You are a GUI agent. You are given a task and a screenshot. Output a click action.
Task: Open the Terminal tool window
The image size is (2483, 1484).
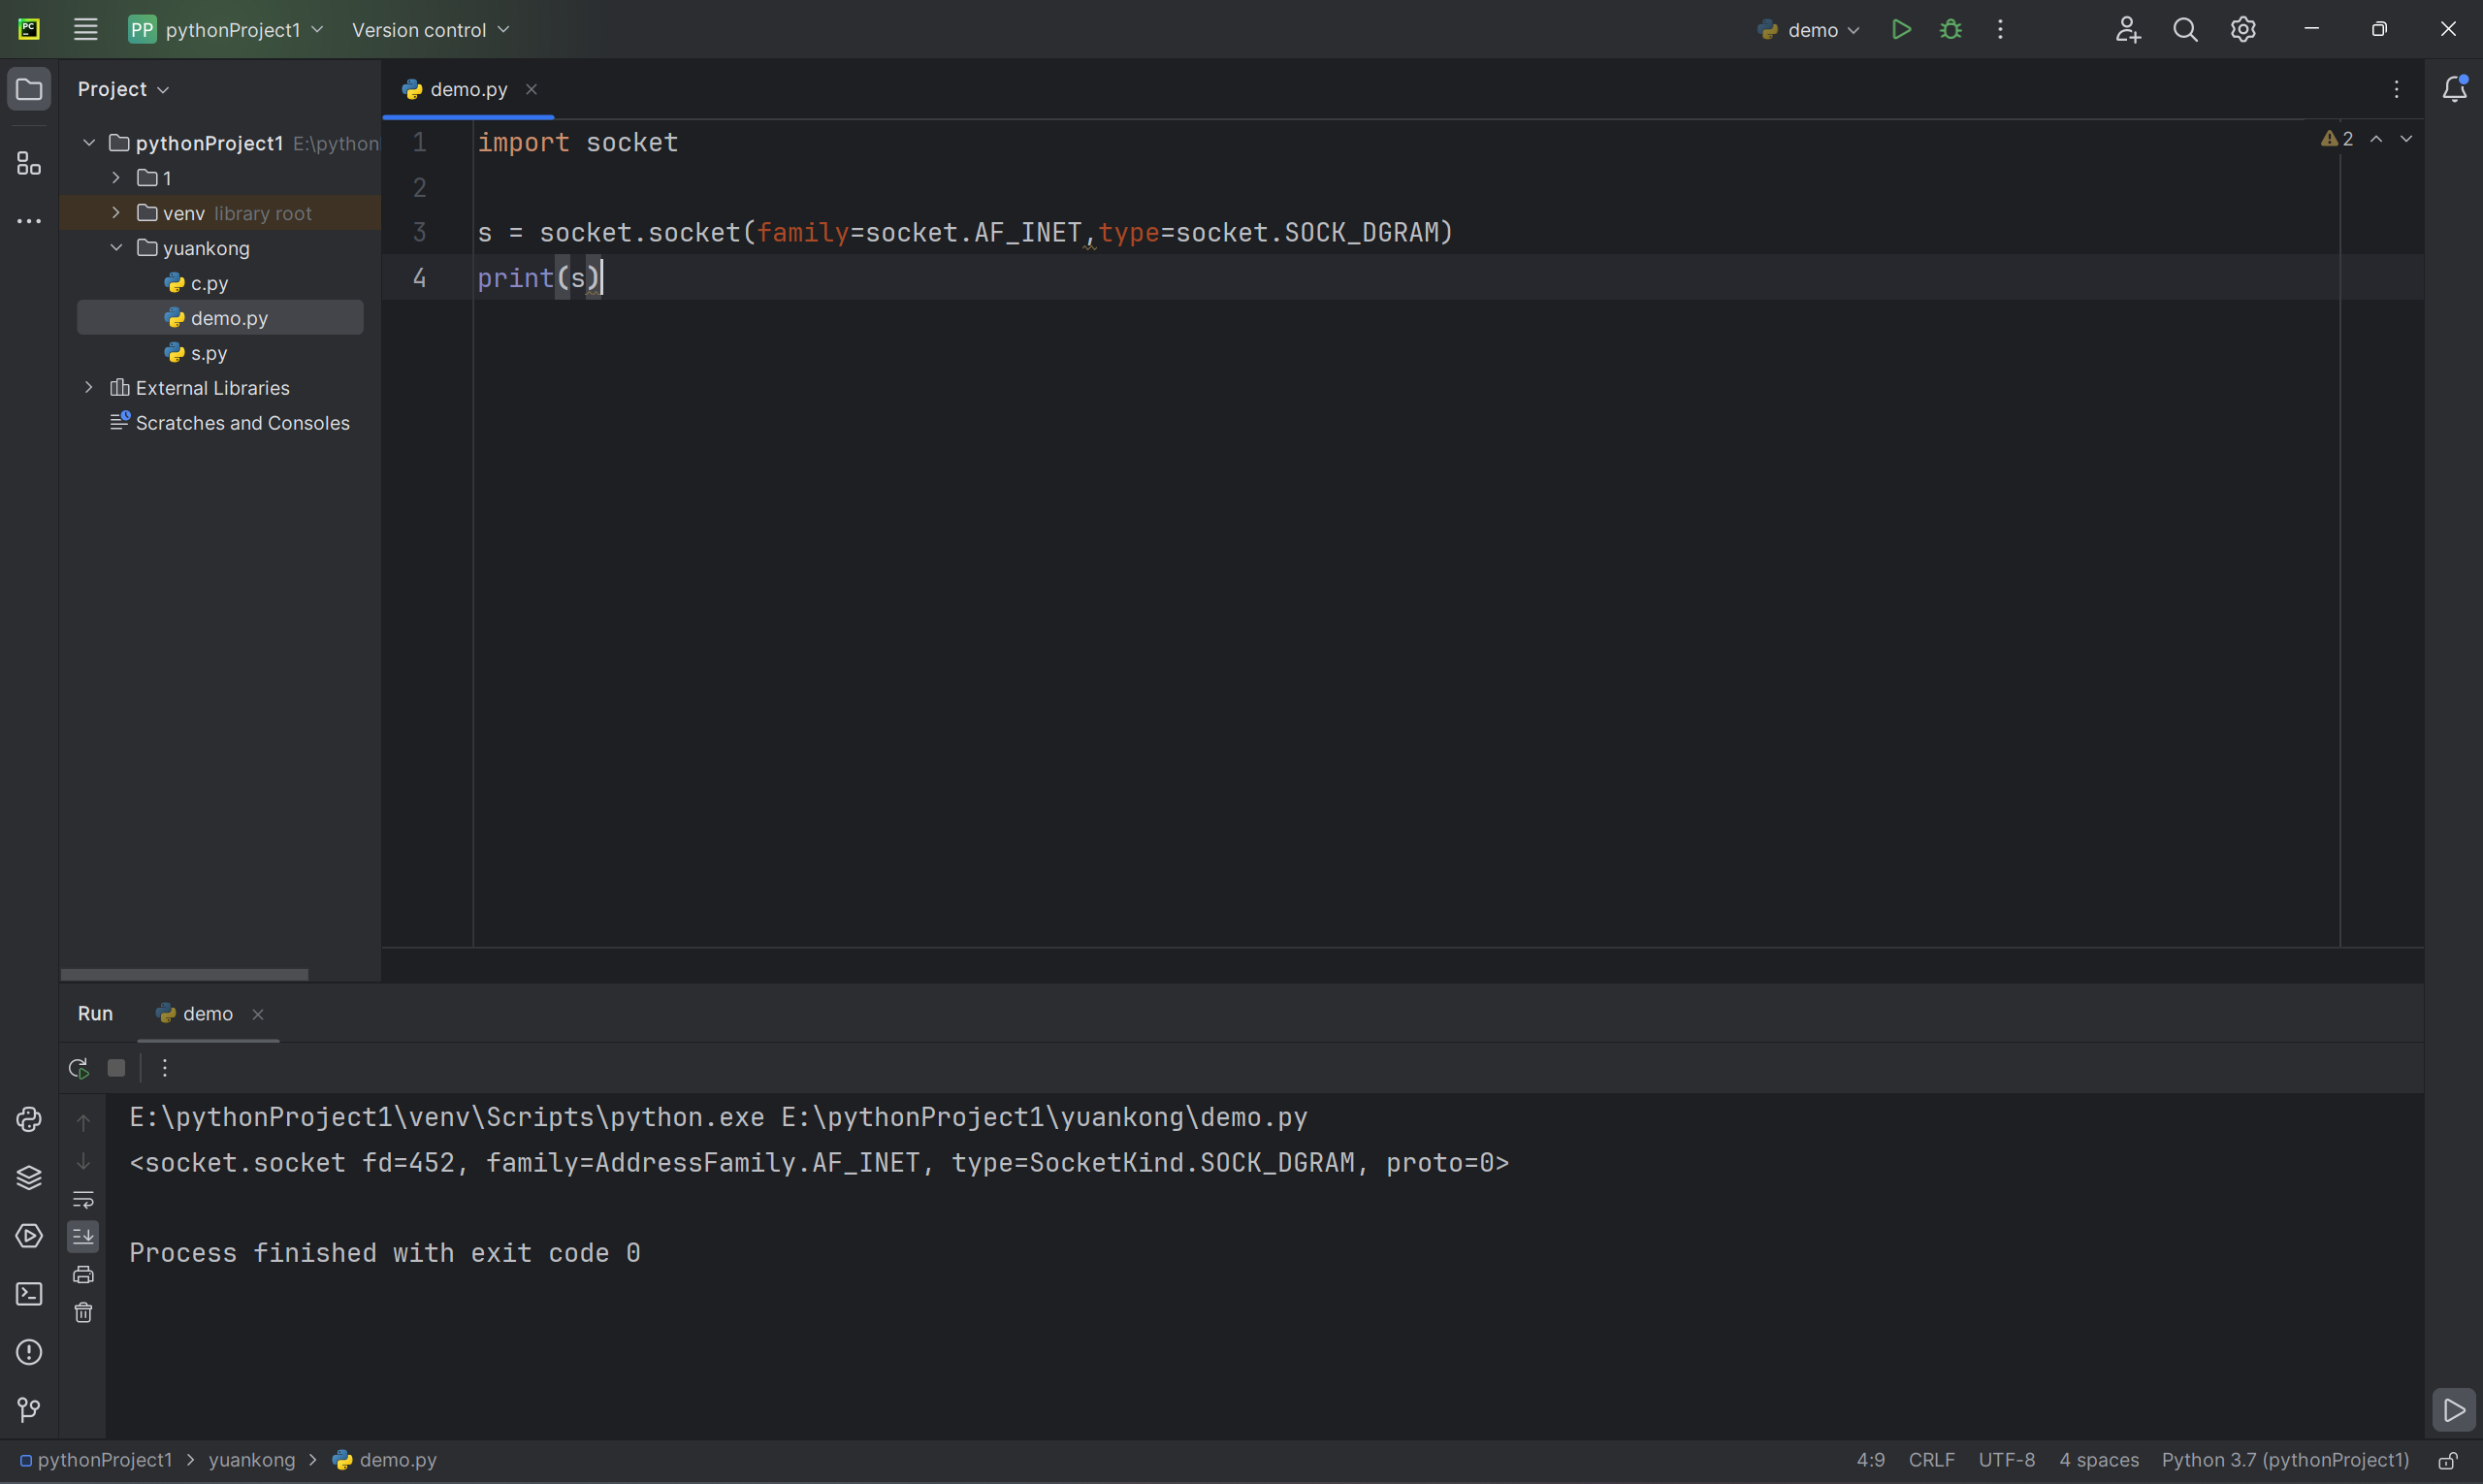(29, 1293)
